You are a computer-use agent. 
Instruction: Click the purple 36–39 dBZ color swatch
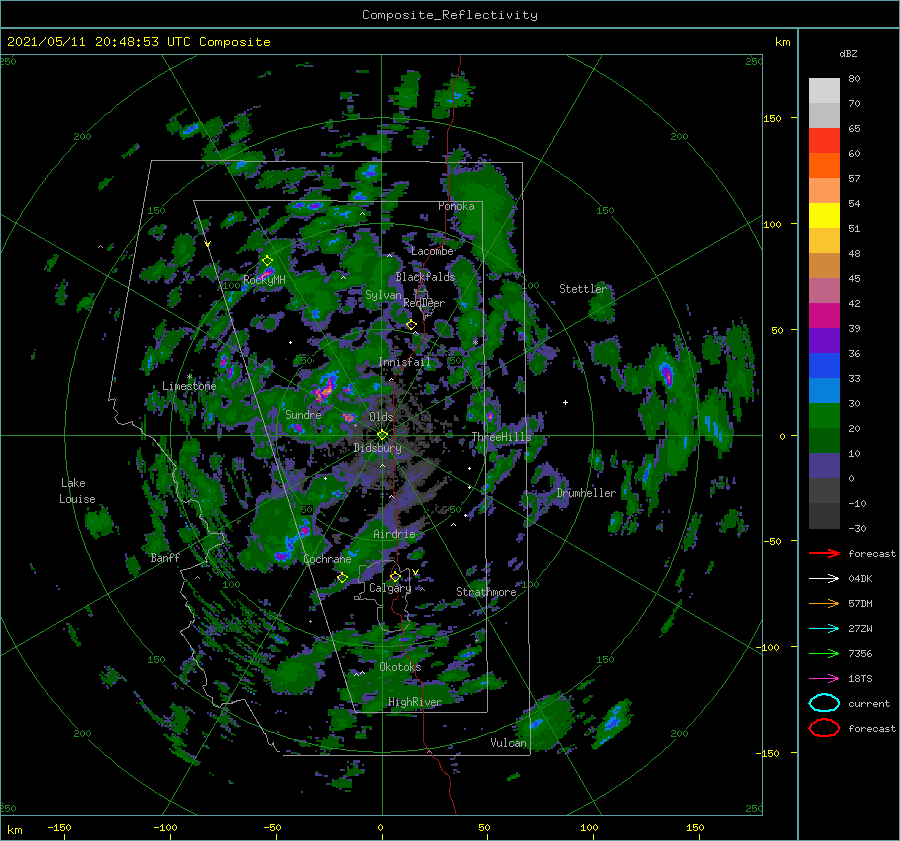(x=824, y=341)
